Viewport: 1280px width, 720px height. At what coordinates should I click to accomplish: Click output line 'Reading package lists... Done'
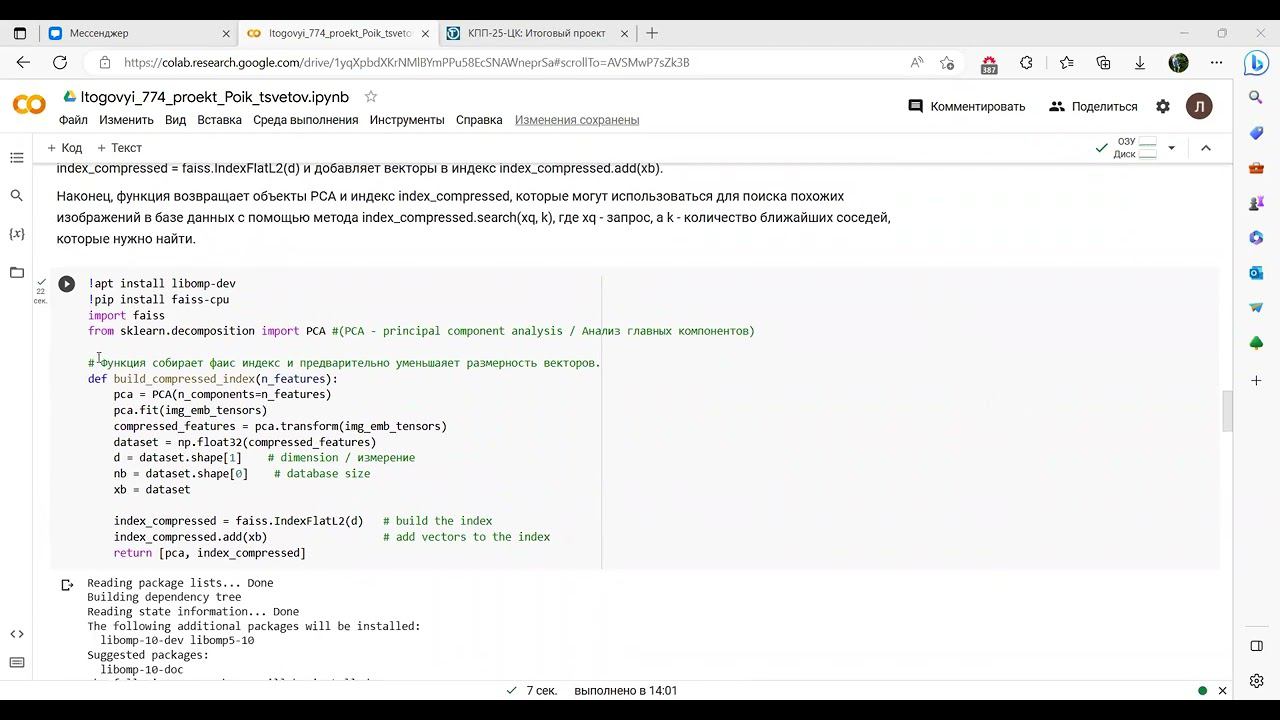pyautogui.click(x=180, y=583)
